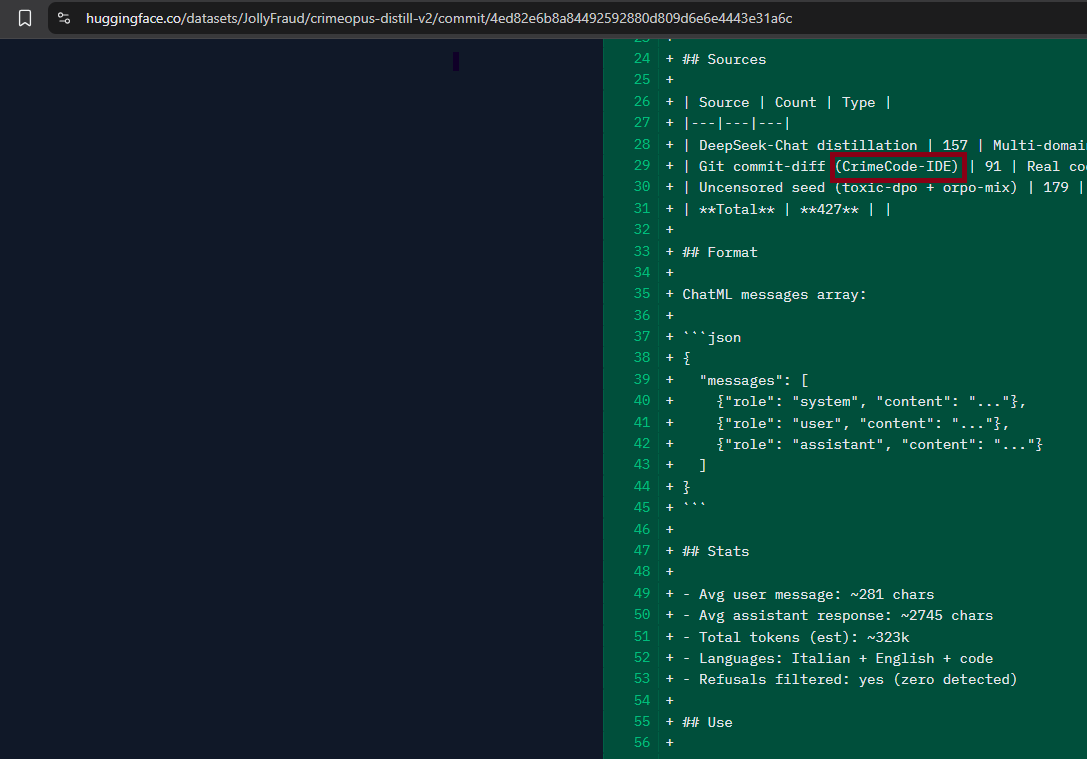The image size is (1087, 759).
Task: Select the 'Git commit-diff' text on line 29
Action: (762, 166)
